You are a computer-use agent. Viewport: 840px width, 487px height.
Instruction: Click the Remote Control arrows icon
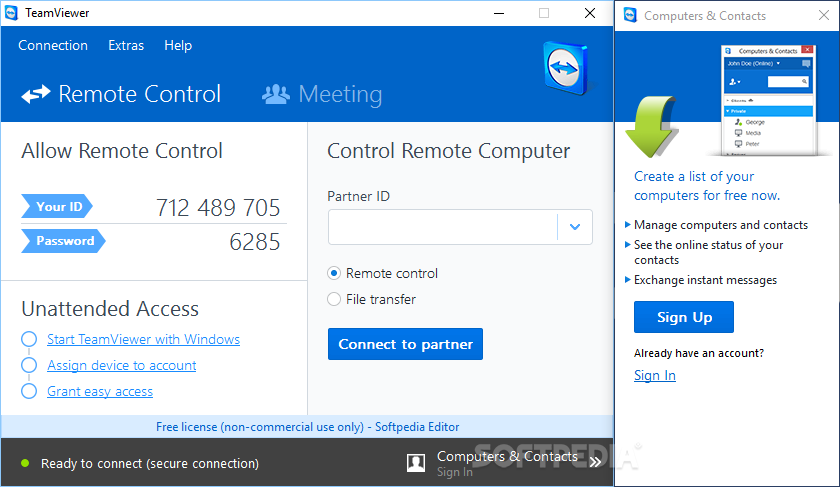(36, 95)
